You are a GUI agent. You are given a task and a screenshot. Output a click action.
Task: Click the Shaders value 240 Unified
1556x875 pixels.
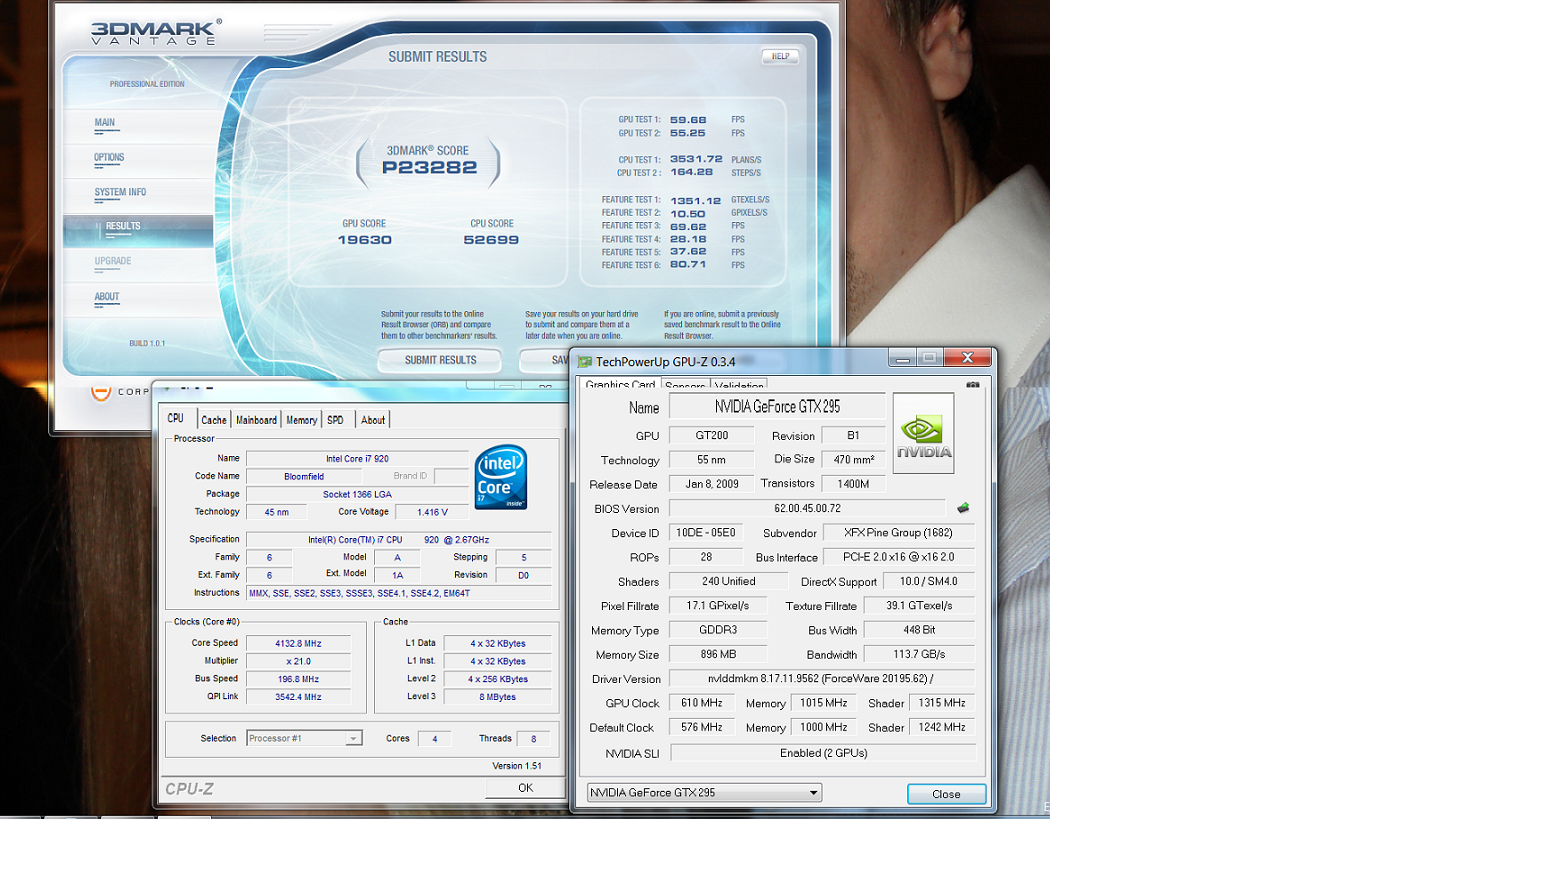[728, 581]
